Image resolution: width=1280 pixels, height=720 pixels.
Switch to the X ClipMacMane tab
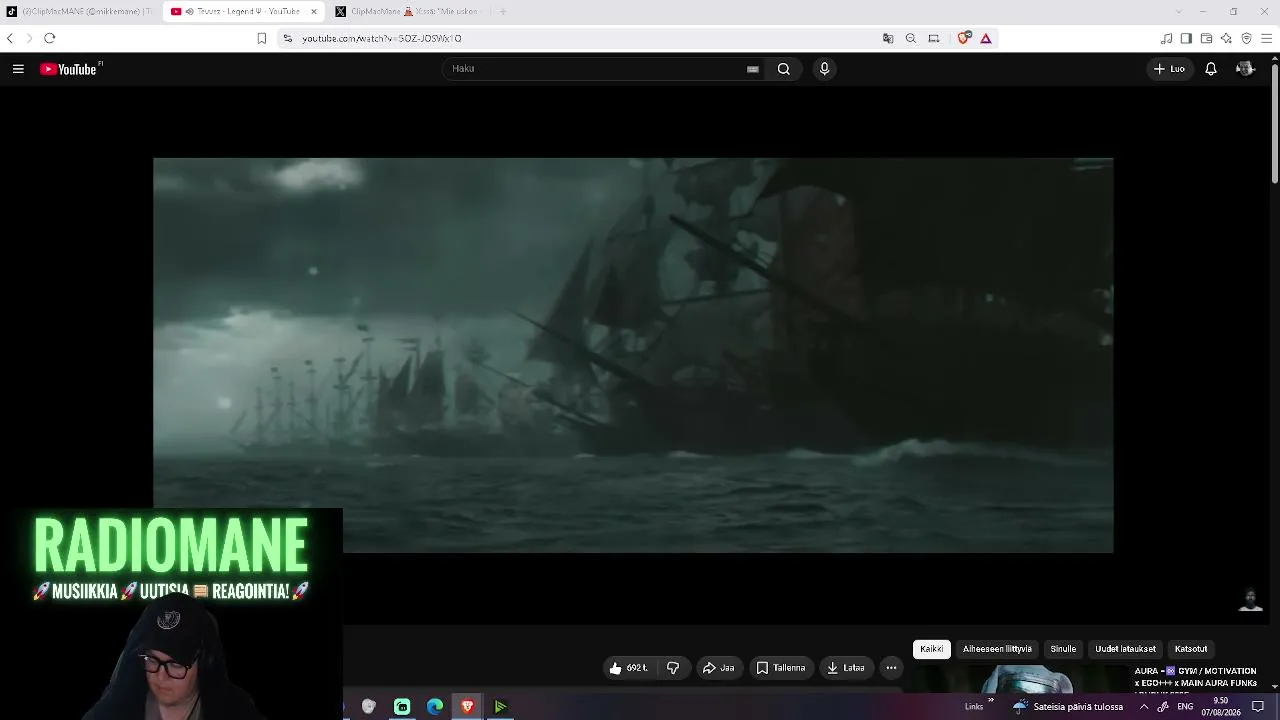(x=408, y=11)
